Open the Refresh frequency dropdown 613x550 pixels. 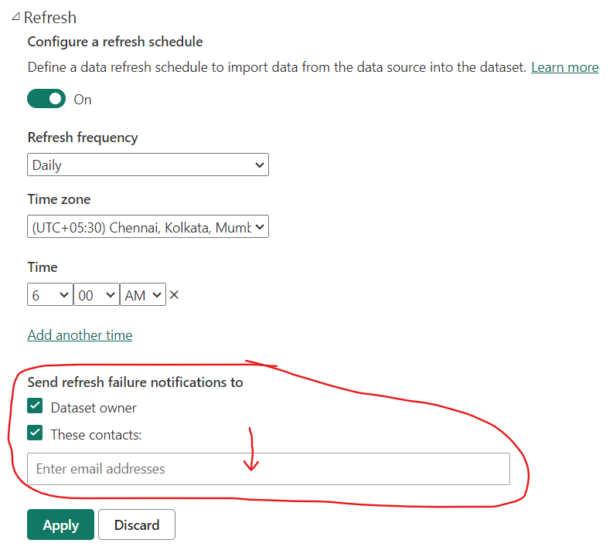[x=148, y=165]
